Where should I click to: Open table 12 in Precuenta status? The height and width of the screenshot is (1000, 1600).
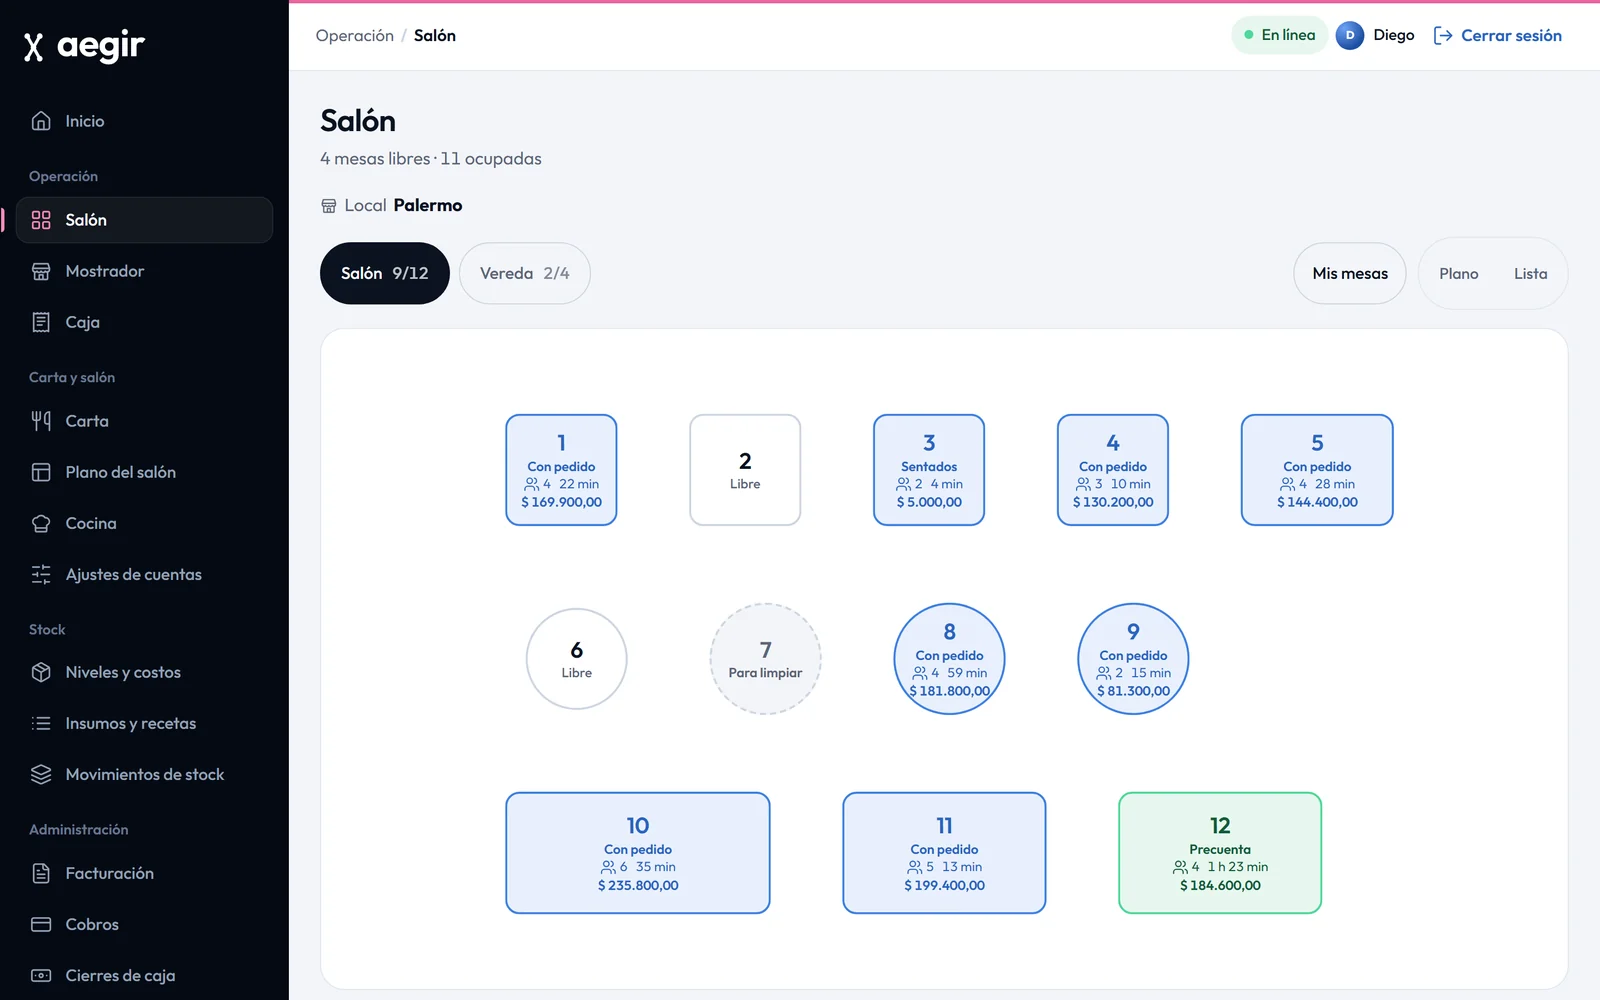(x=1220, y=853)
